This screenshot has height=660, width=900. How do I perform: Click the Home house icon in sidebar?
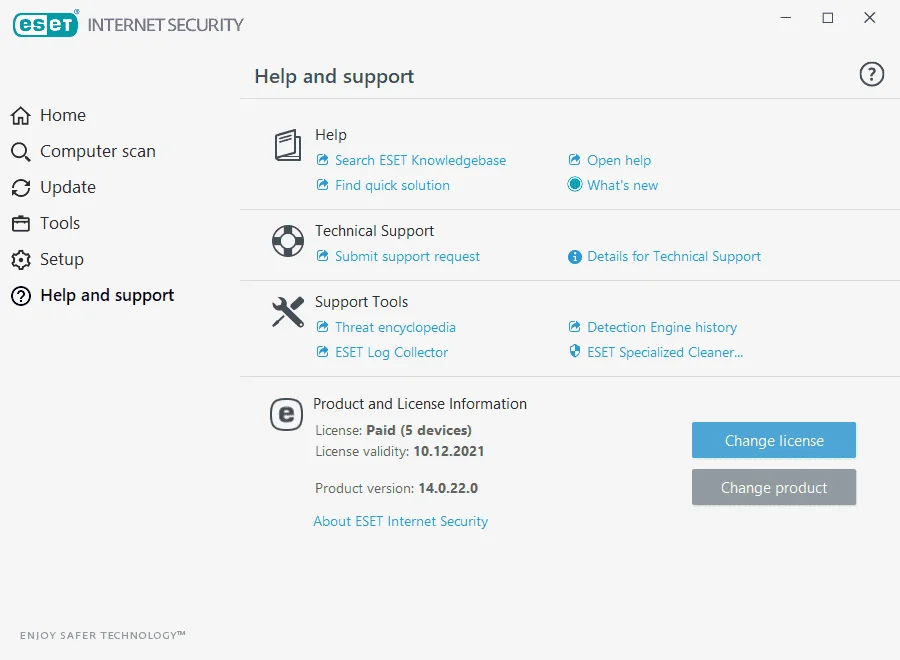(21, 115)
